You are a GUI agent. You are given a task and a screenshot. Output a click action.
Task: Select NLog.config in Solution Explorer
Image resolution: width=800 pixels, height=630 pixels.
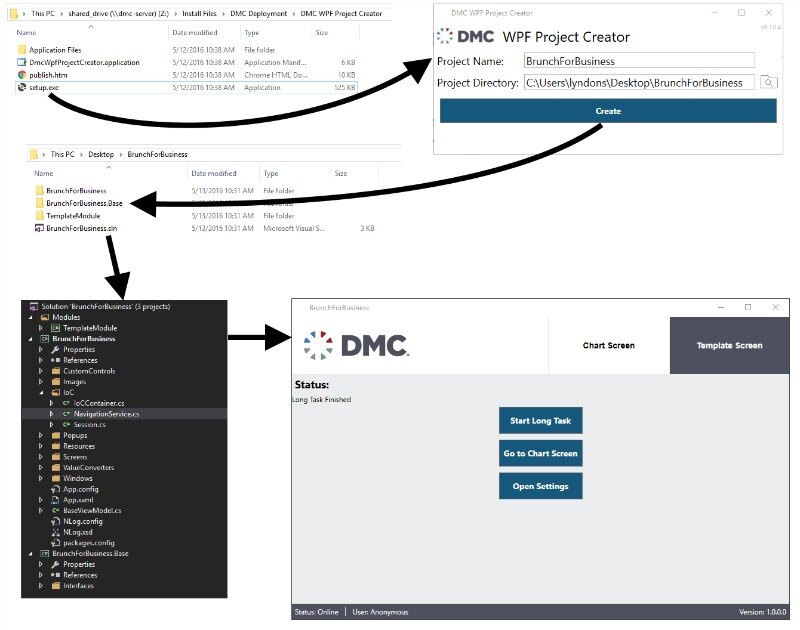tap(83, 521)
